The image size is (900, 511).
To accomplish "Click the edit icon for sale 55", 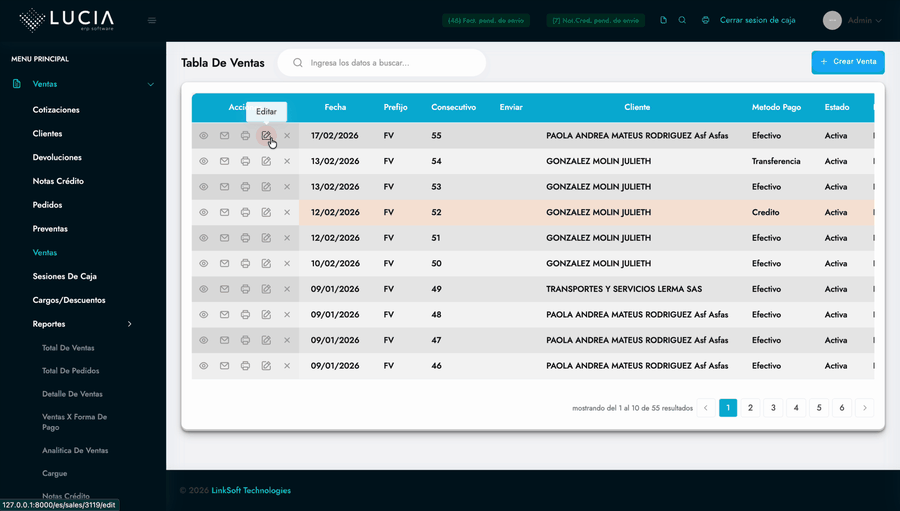I will (x=266, y=135).
